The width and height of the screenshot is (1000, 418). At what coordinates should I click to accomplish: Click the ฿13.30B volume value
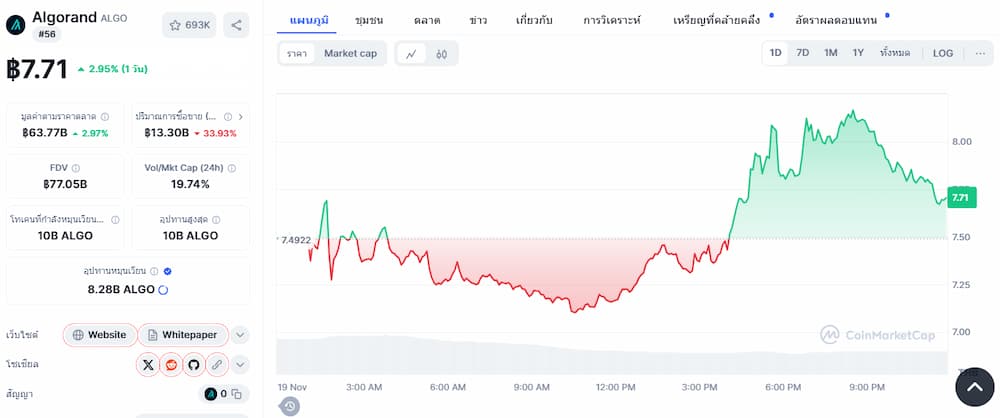pyautogui.click(x=166, y=133)
